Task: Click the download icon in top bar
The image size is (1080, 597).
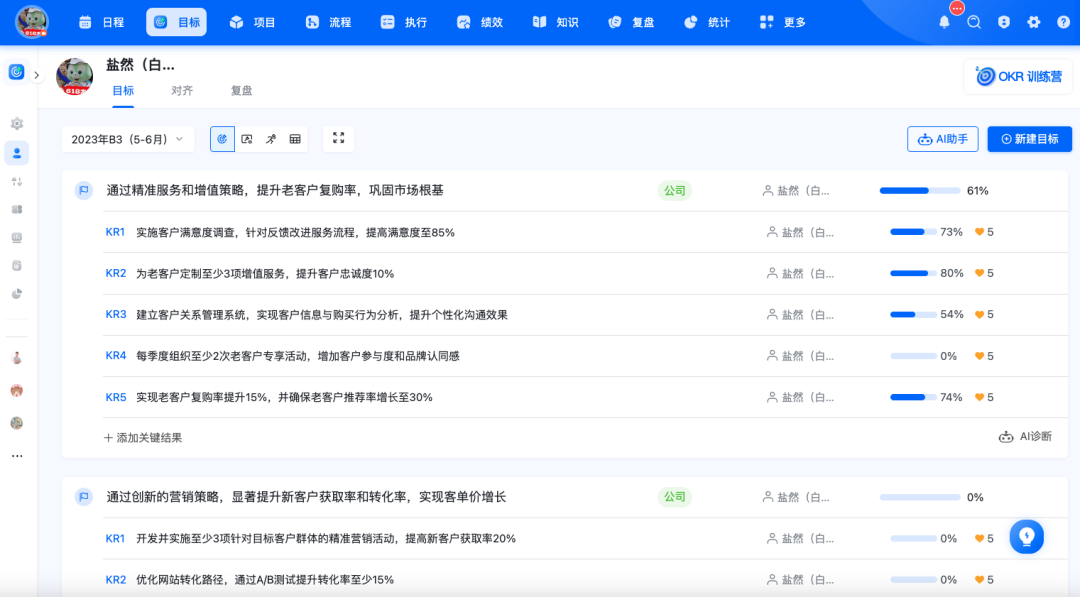Action: (x=1004, y=23)
